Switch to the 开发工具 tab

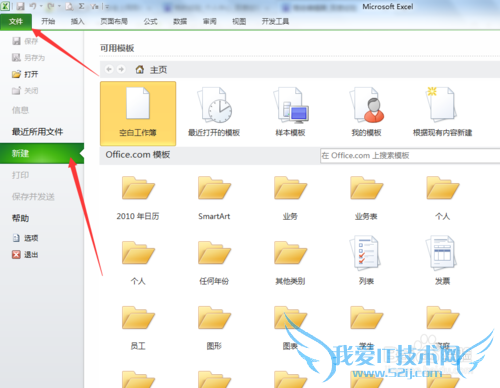pos(275,22)
